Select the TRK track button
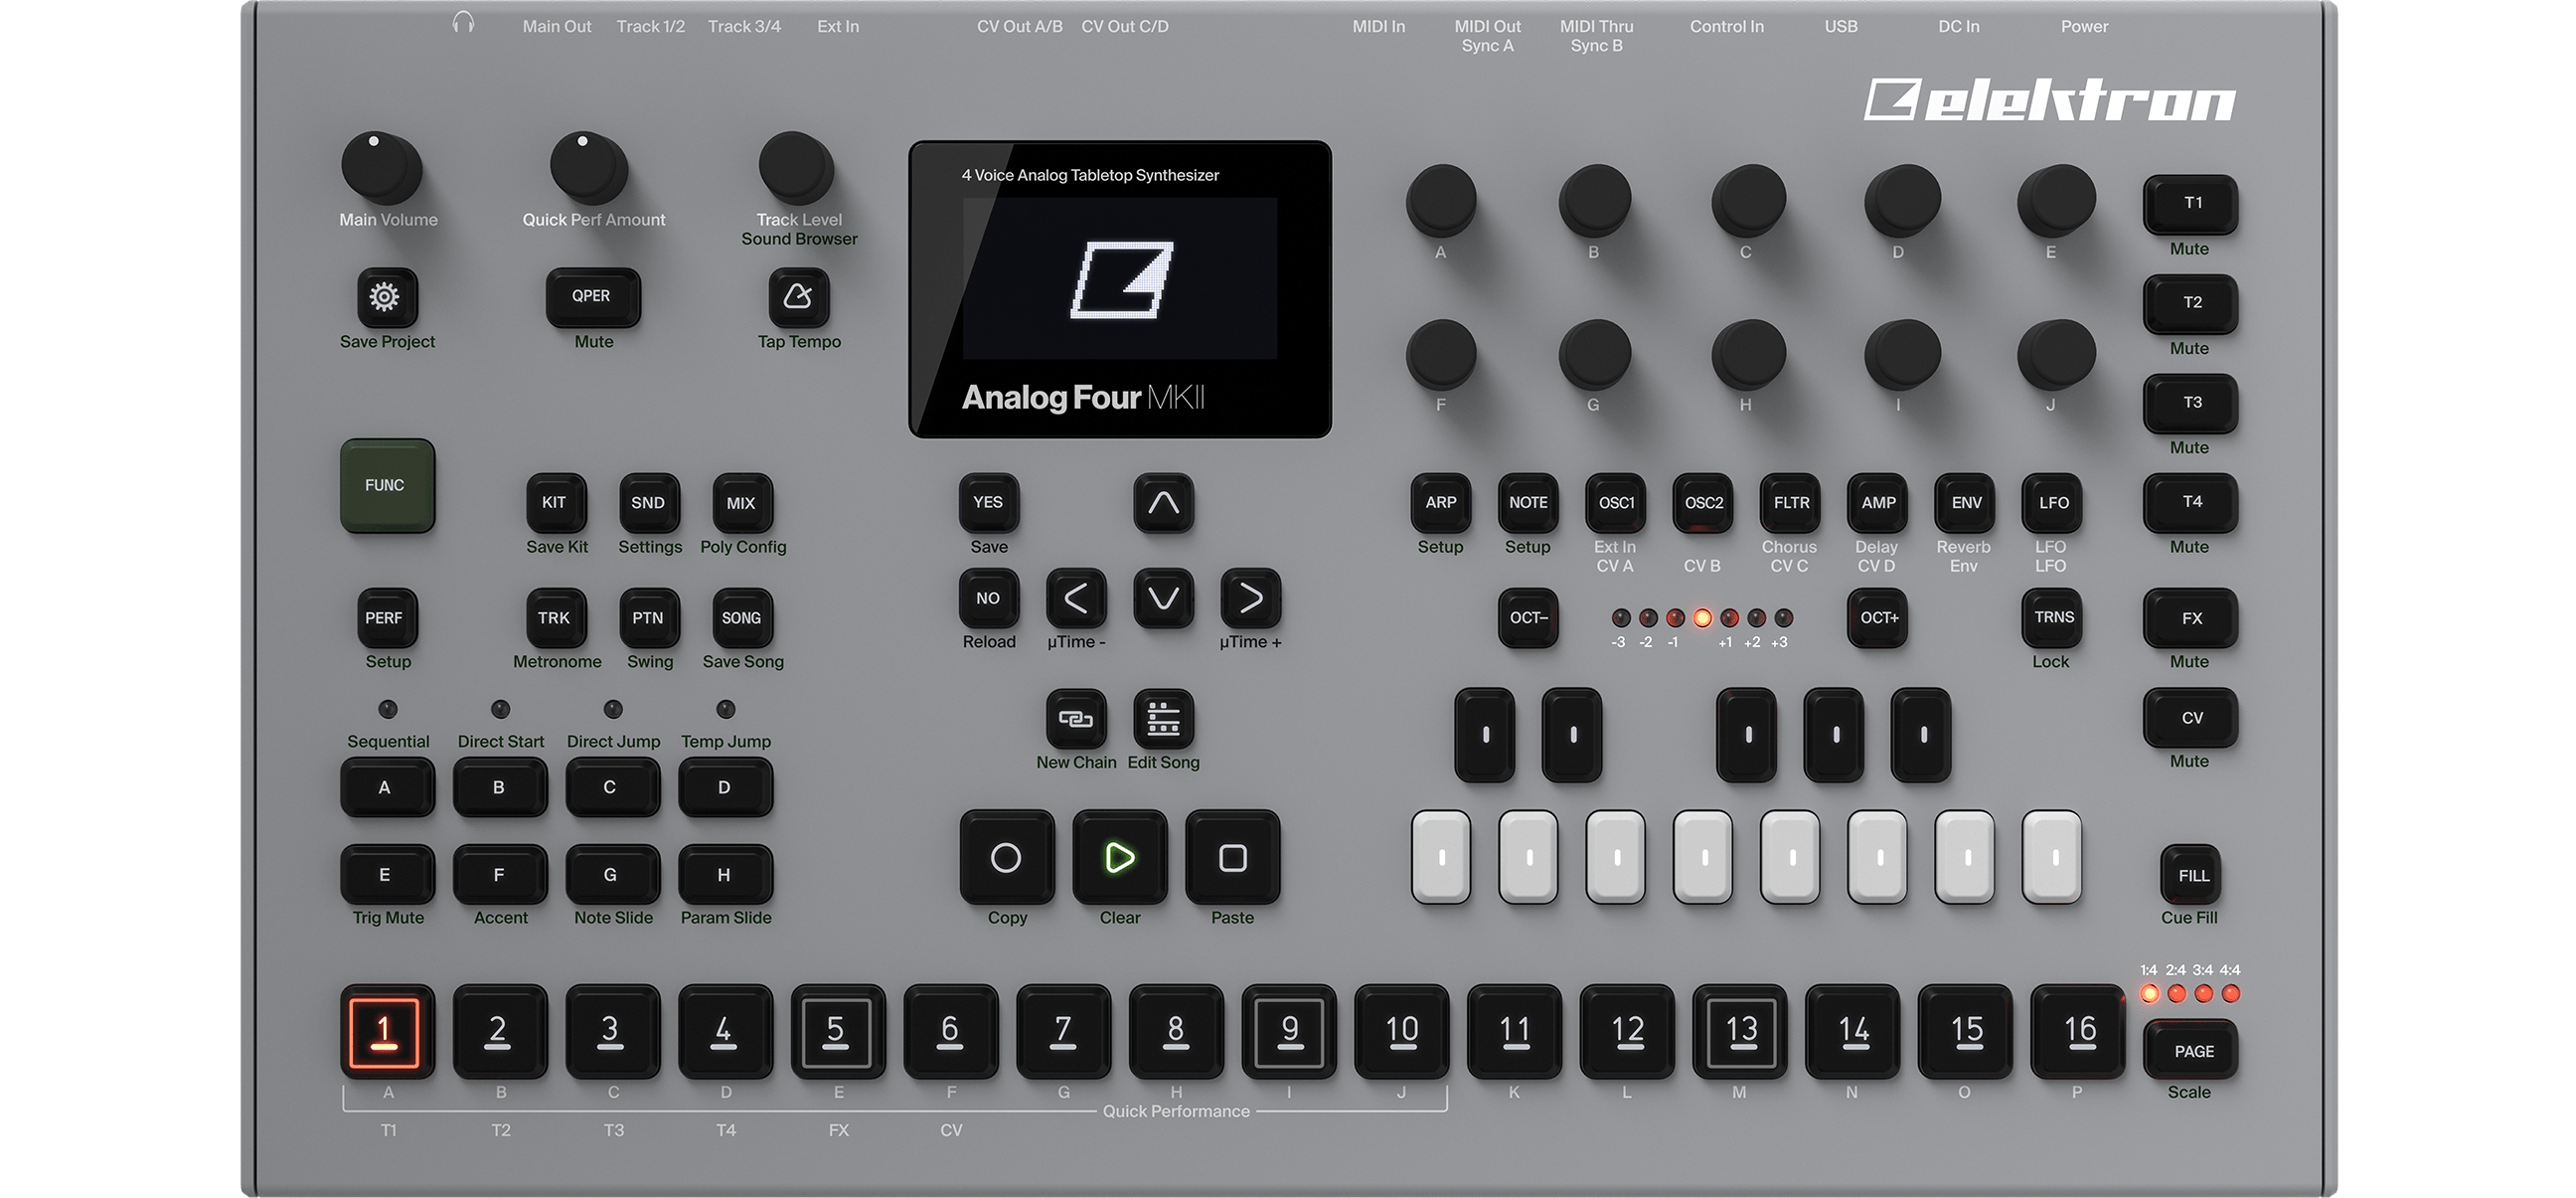2576x1198 pixels. [x=555, y=618]
